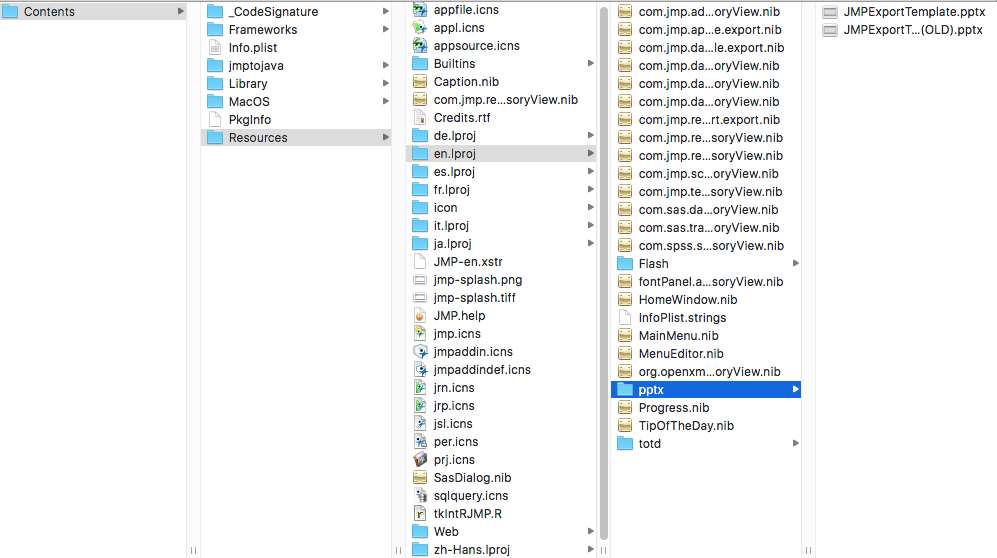Select the MacOS folder

[296, 102]
